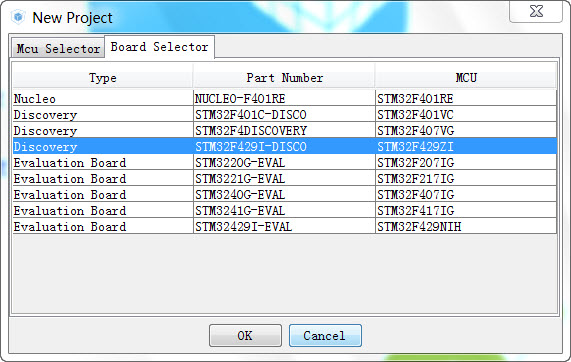Screen dimensions: 571x362
Task: Click Evaluation Board type in STM3240G-EVAL row
Action: (103, 194)
